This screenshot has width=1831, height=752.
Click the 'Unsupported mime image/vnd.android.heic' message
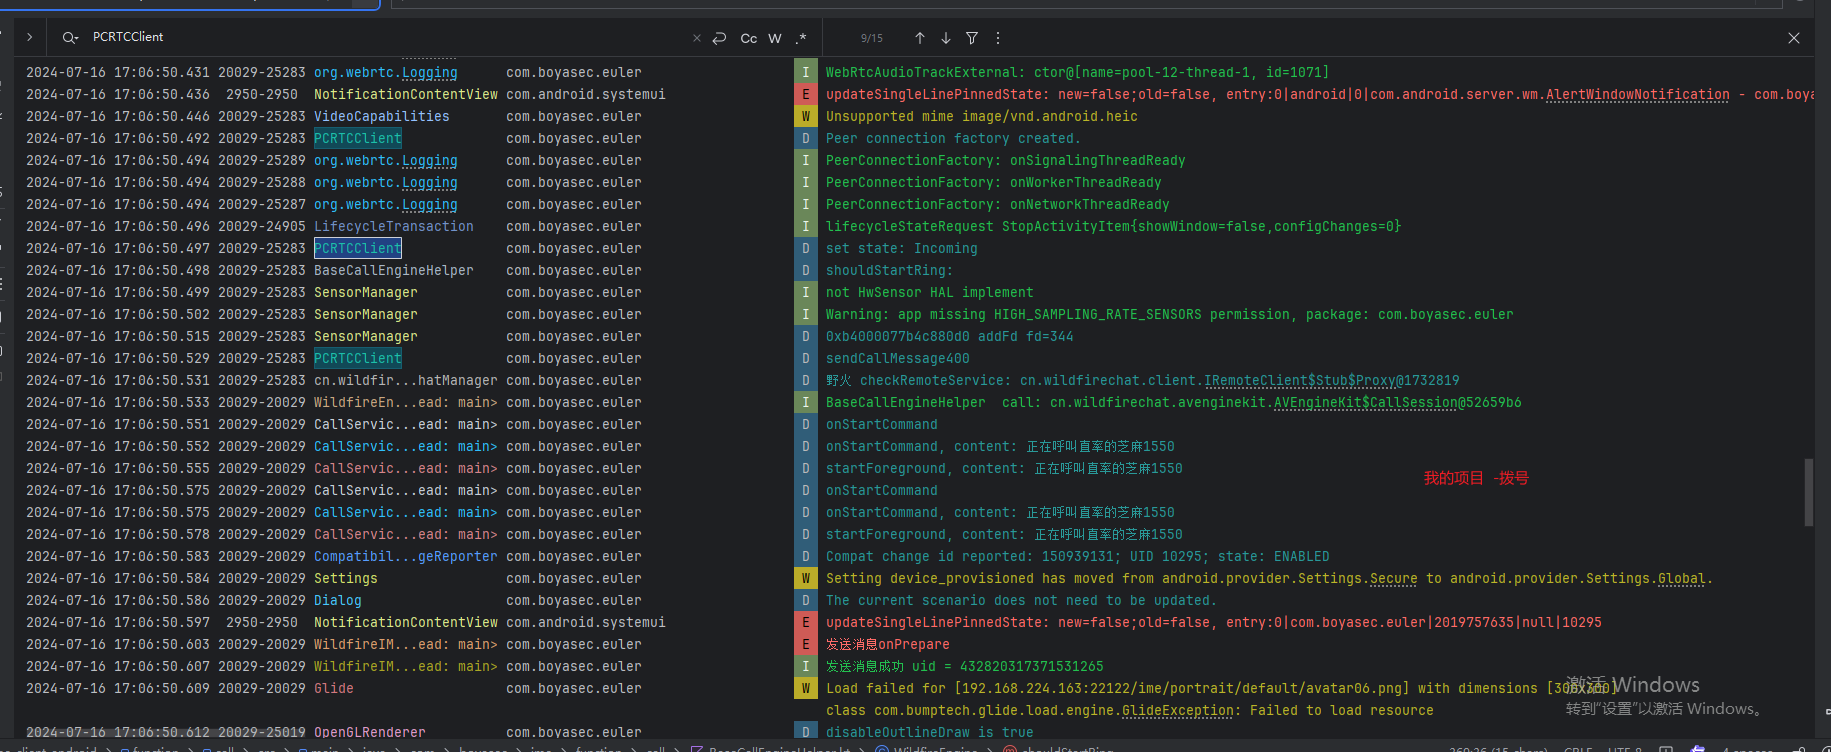pyautogui.click(x=982, y=116)
